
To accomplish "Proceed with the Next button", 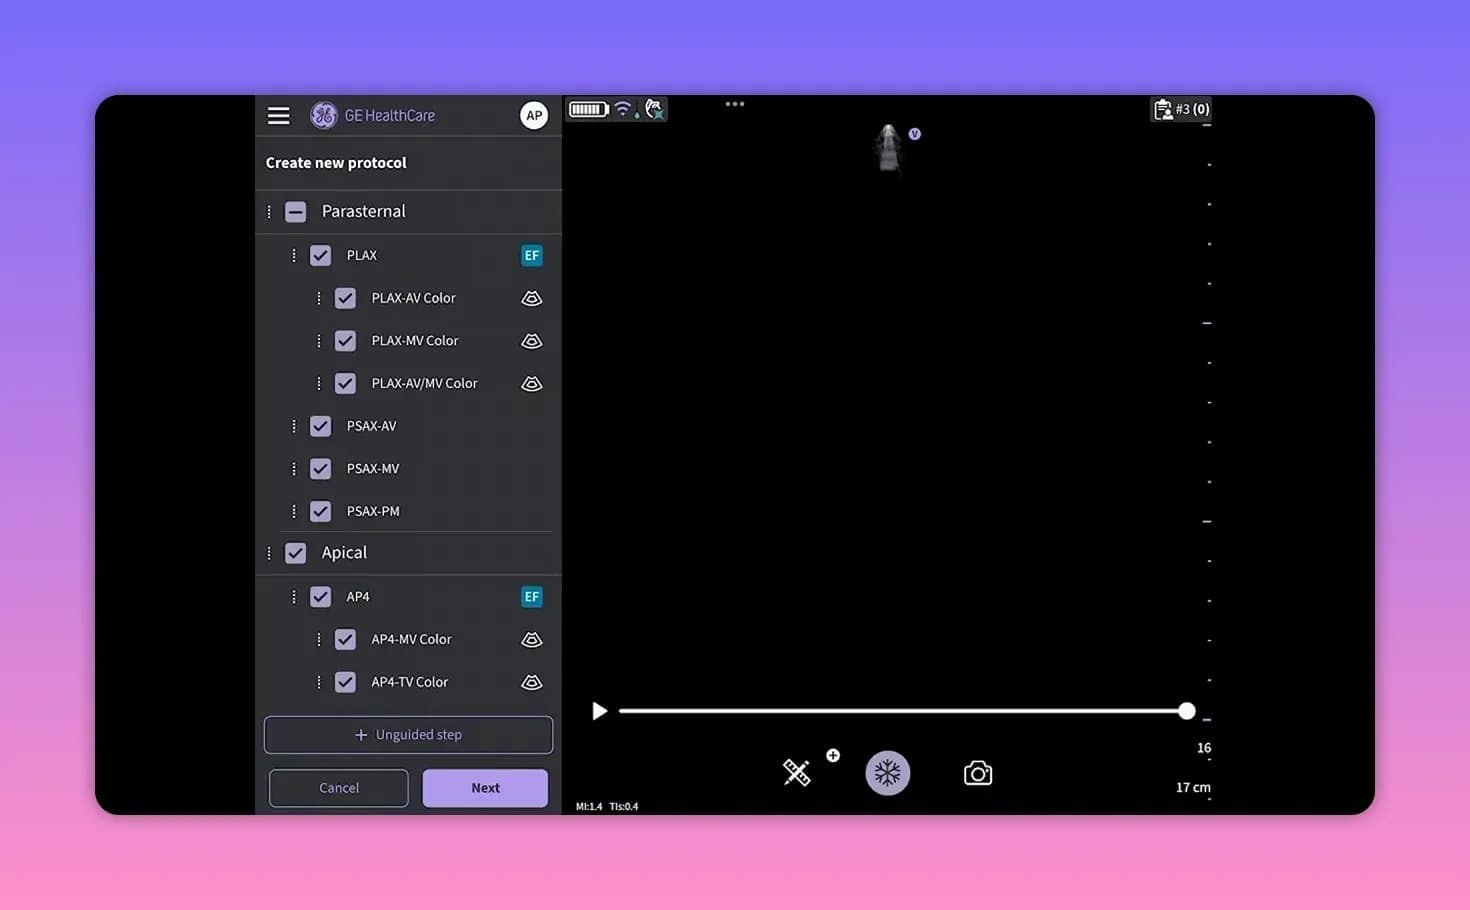I will point(485,788).
